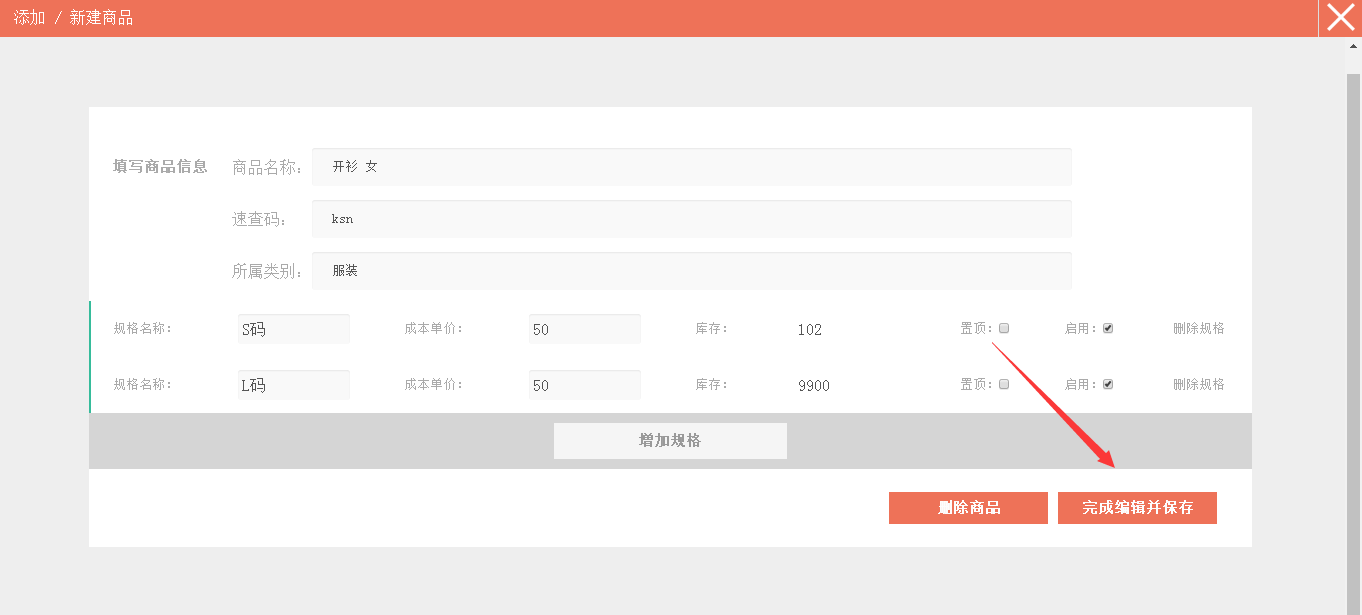Close the 新建商品 dialog with the X icon

[1340, 18]
